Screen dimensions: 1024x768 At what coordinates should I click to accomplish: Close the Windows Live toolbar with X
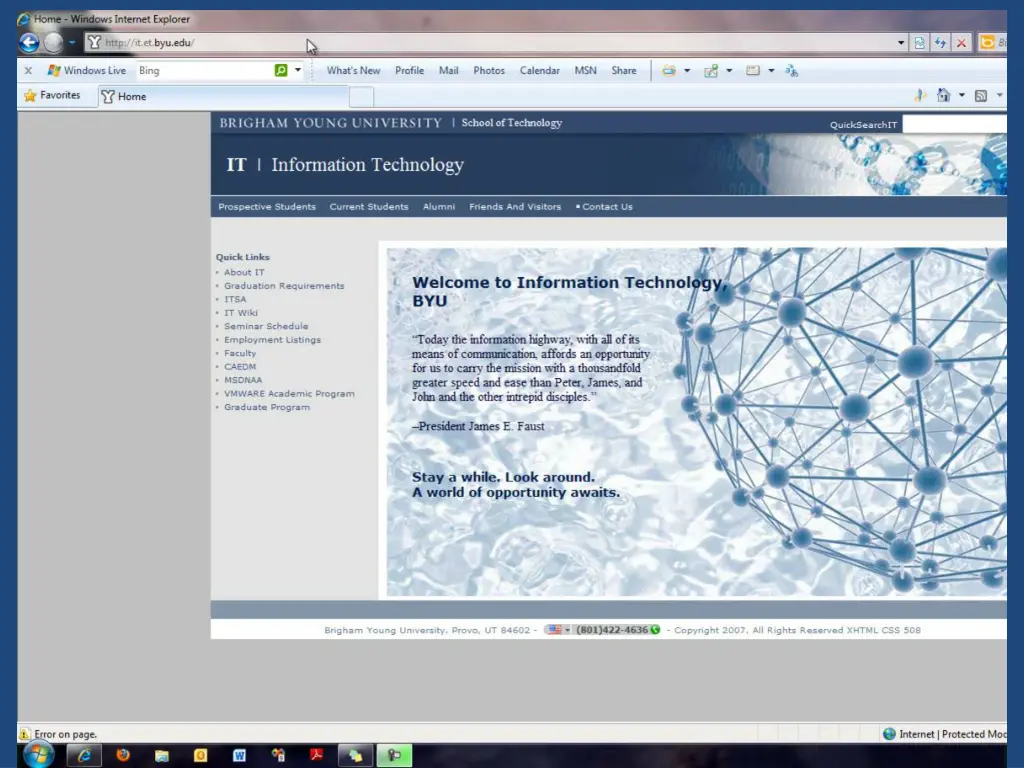click(28, 71)
